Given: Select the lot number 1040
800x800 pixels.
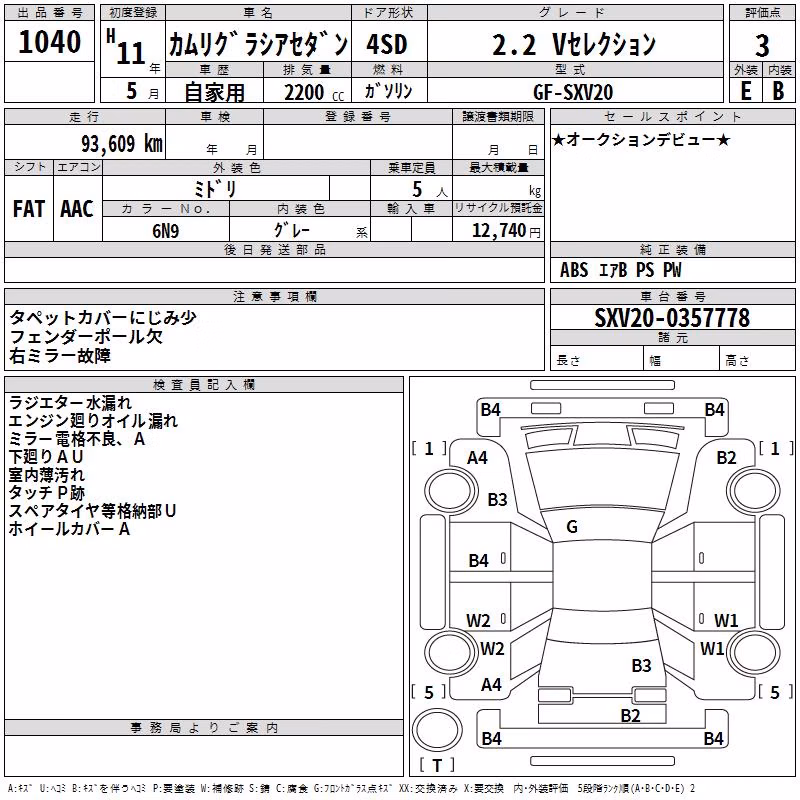Looking at the screenshot, I should (x=49, y=42).
